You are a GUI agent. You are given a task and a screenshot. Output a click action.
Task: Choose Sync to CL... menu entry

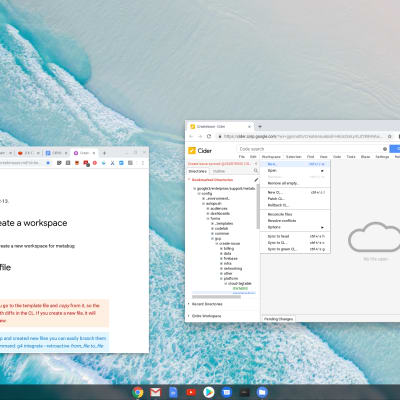[x=295, y=243]
